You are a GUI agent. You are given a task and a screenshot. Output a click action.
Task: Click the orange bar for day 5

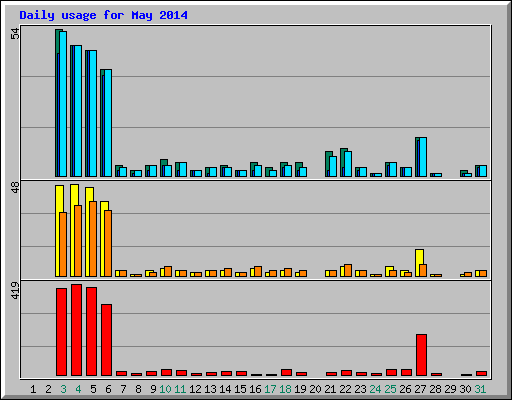pyautogui.click(x=93, y=239)
